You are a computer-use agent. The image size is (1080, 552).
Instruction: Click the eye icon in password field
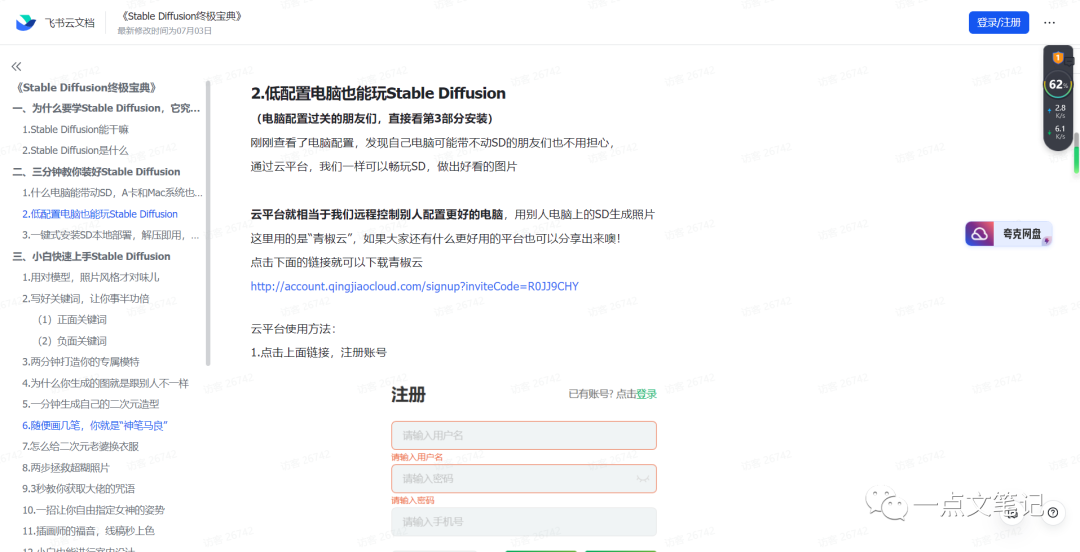pos(643,478)
